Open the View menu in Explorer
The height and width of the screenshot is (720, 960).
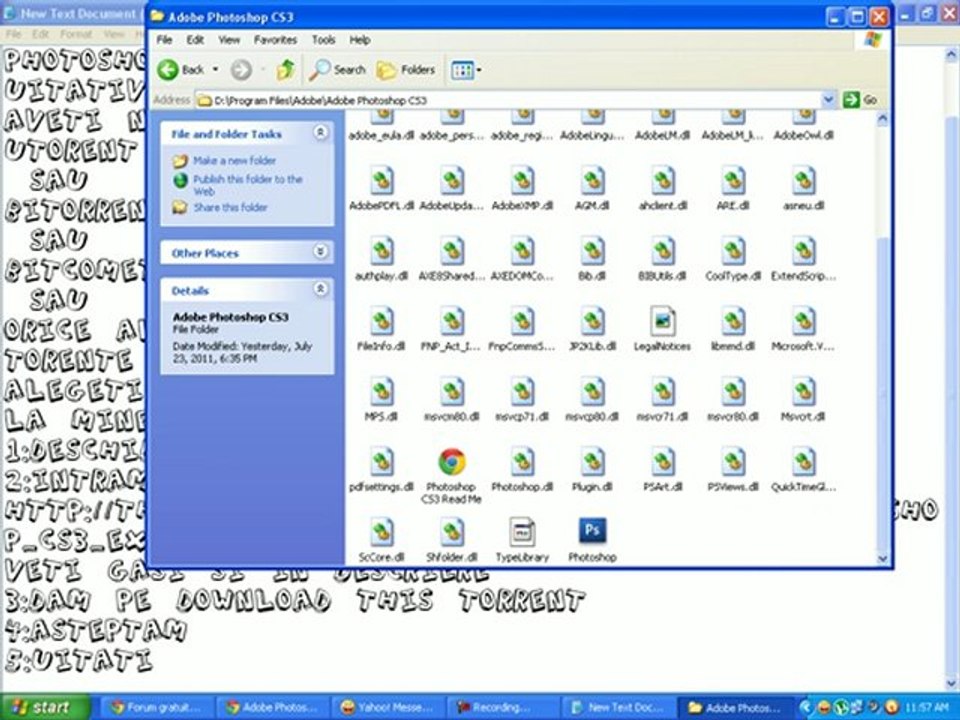point(230,40)
